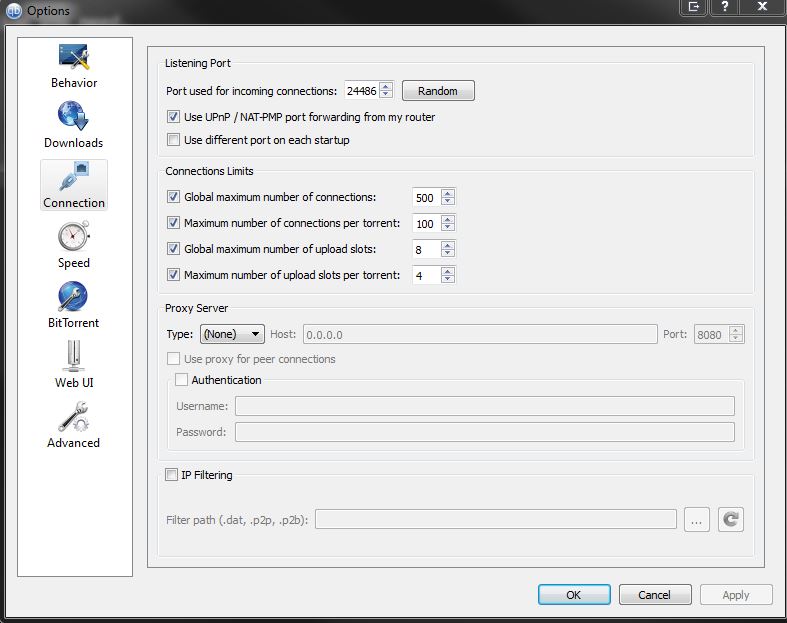Close the Options dialog window

point(762,7)
